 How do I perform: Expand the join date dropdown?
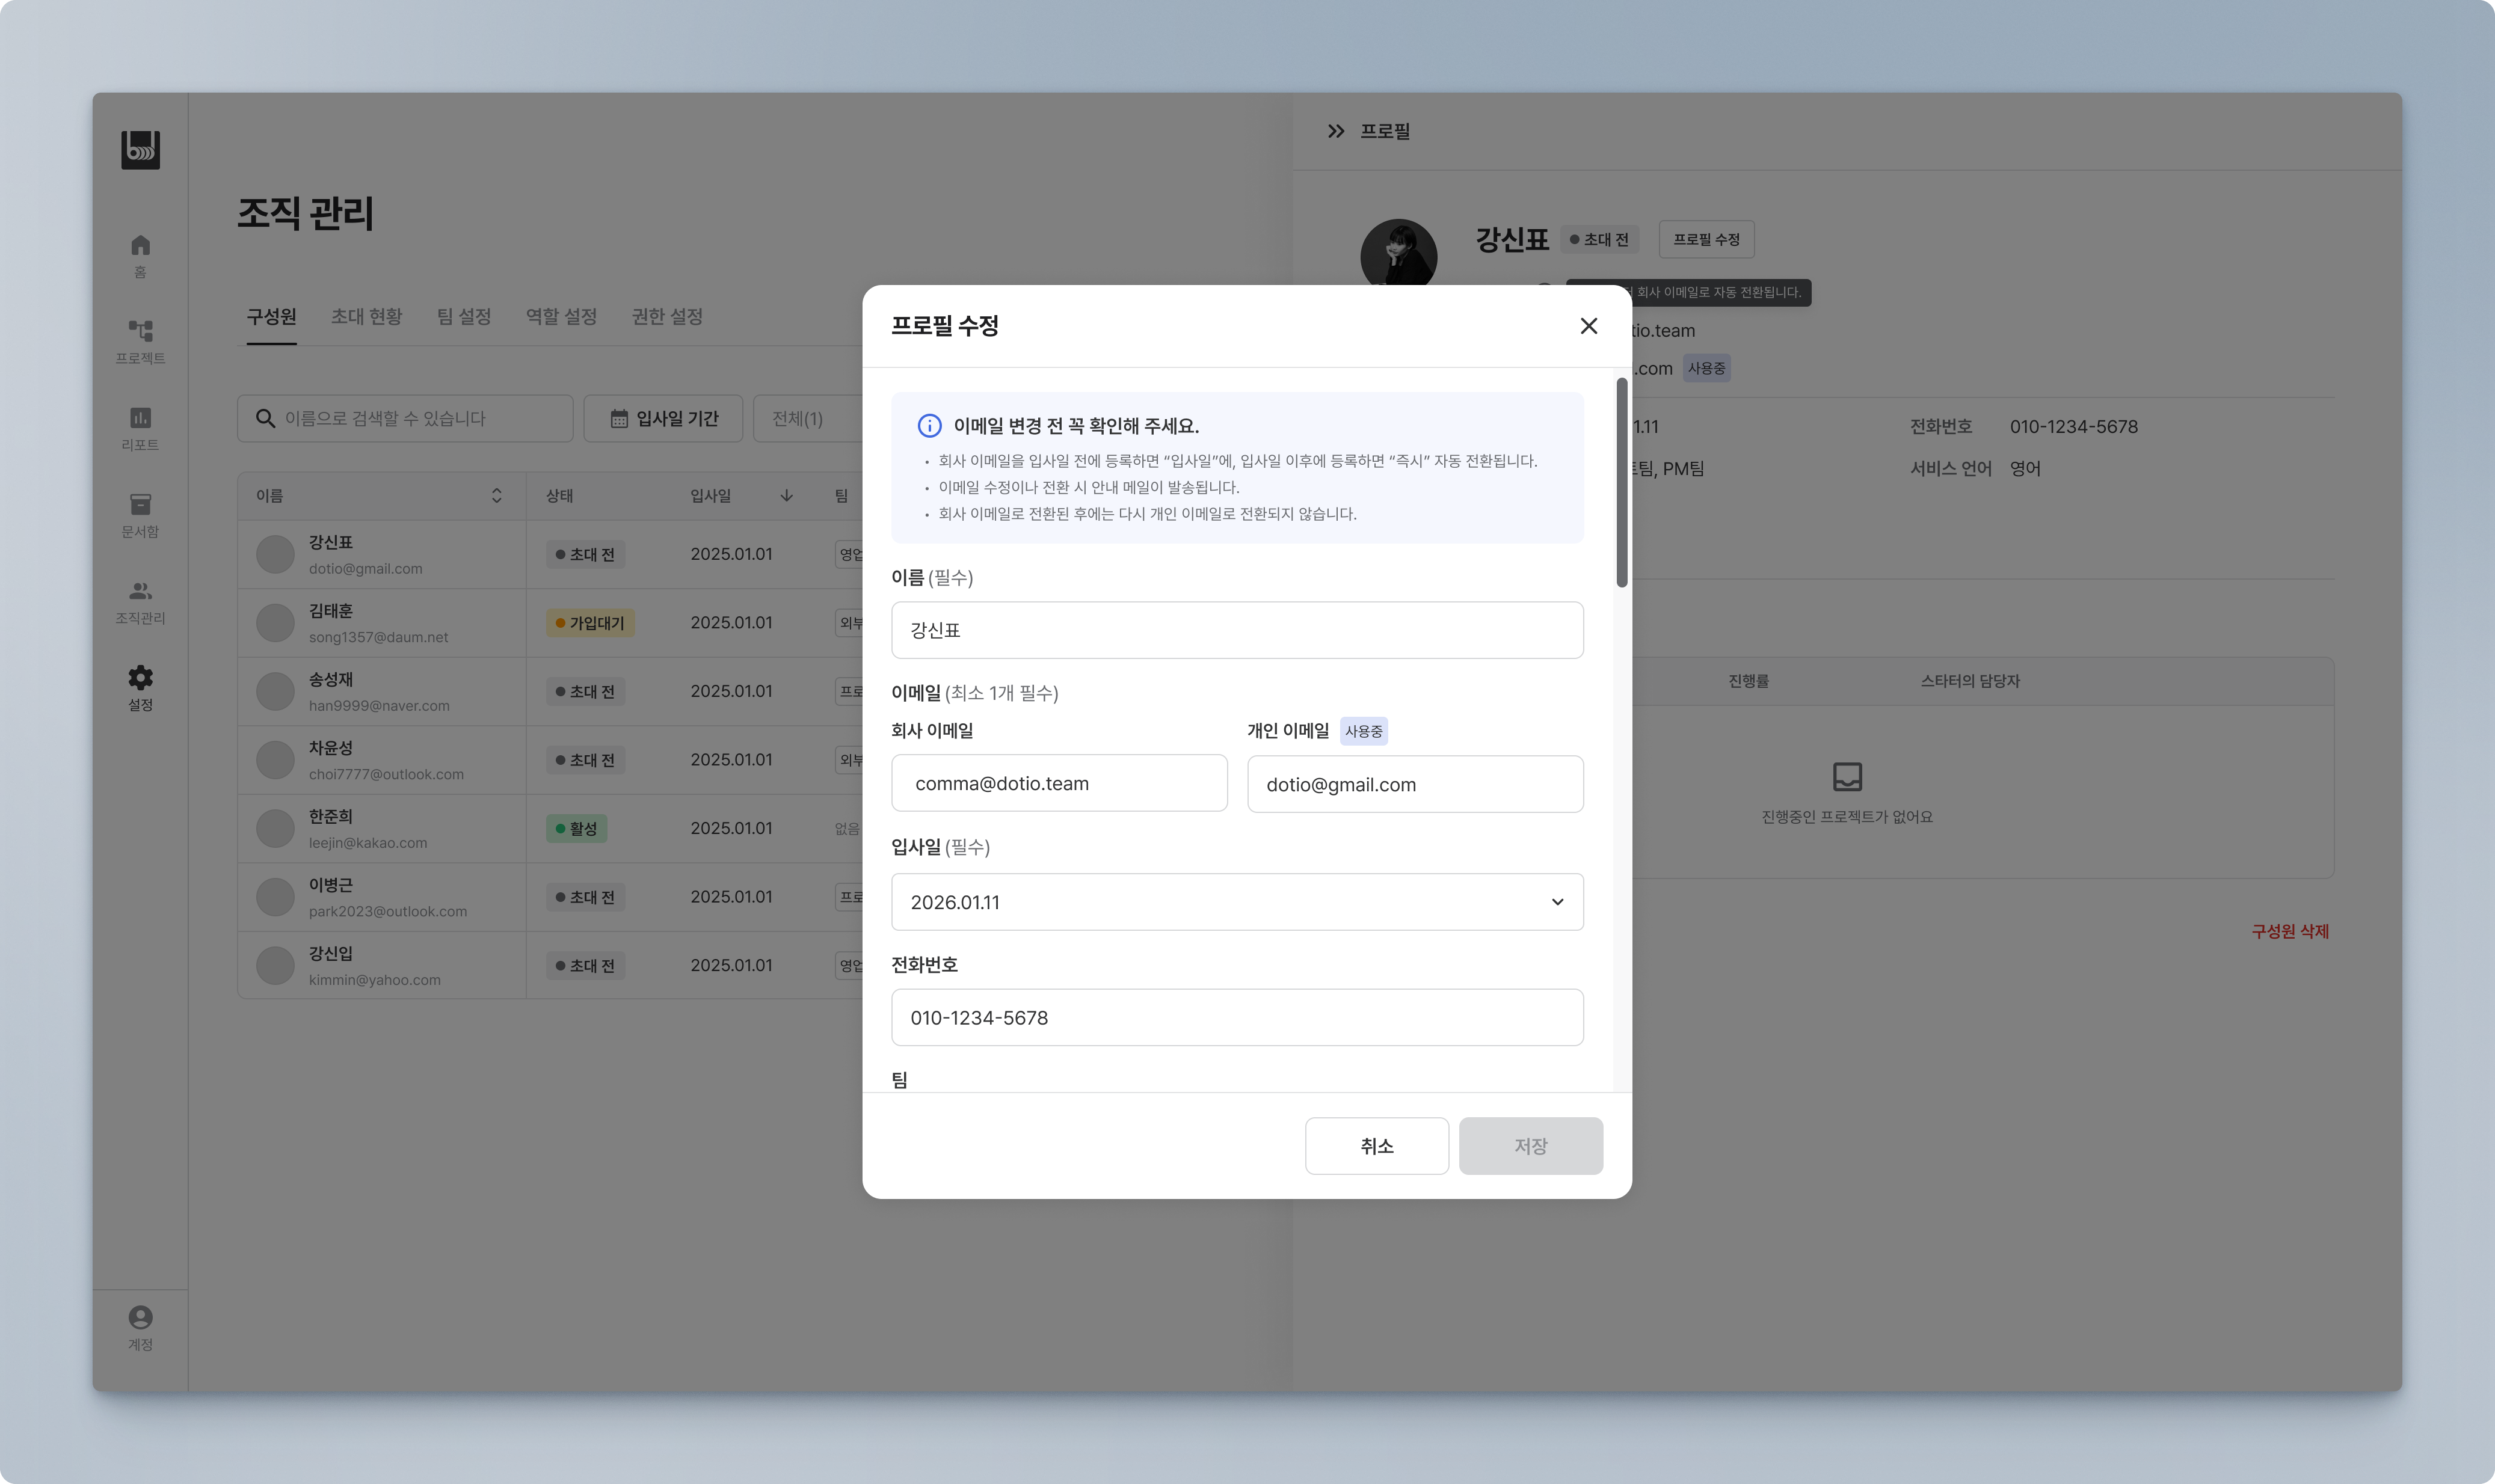coord(1556,902)
